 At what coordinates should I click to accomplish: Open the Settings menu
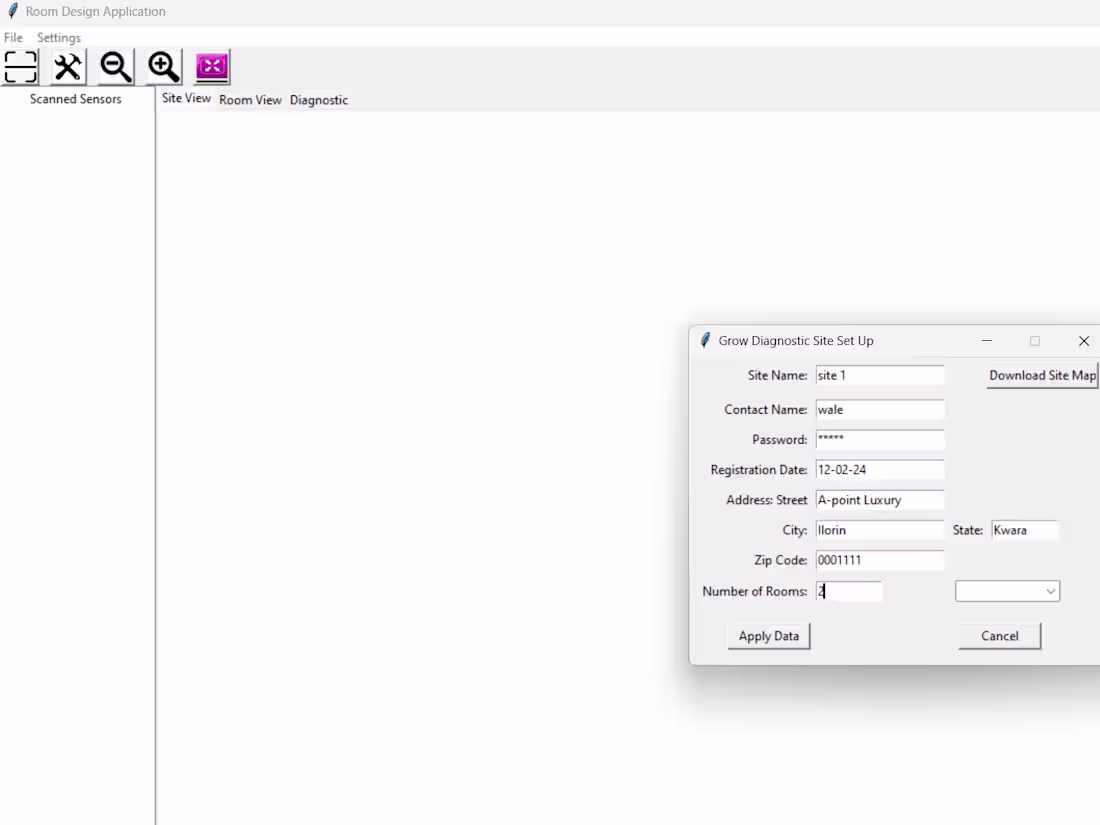[x=59, y=38]
